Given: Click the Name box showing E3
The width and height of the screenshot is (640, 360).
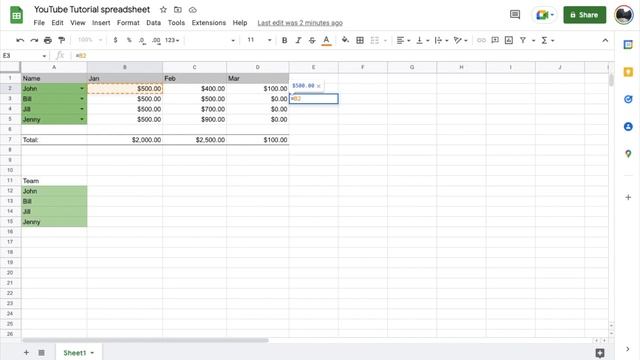Looking at the screenshot, I should pyautogui.click(x=24, y=56).
